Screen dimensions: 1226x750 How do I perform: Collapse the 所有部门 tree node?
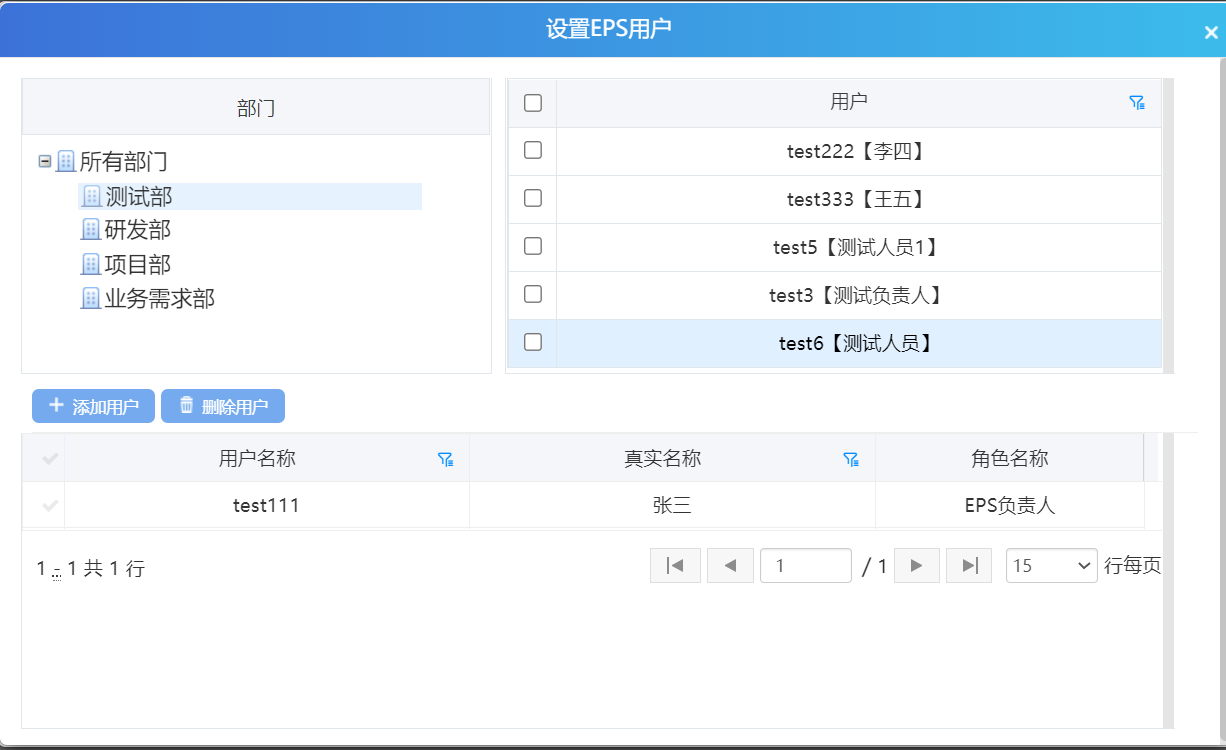[45, 161]
